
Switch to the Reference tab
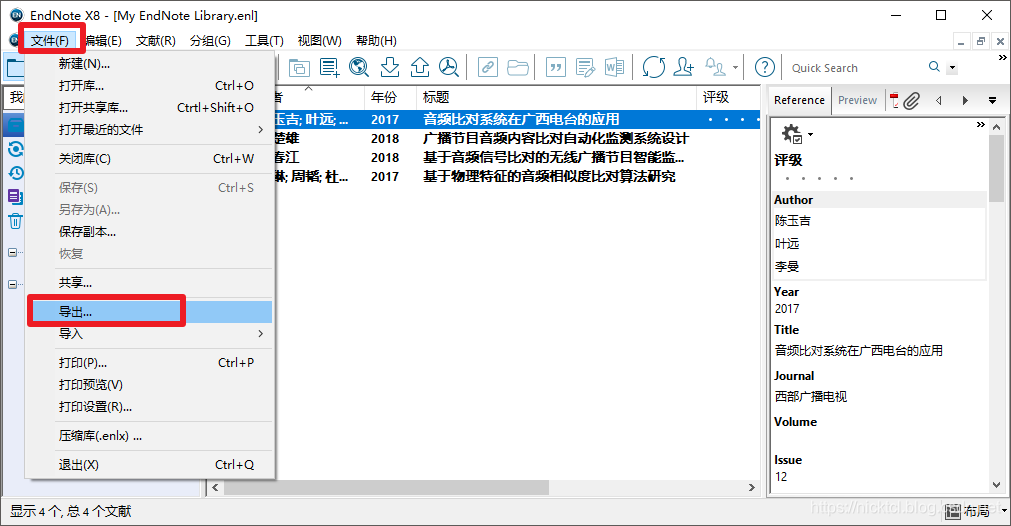(x=799, y=100)
